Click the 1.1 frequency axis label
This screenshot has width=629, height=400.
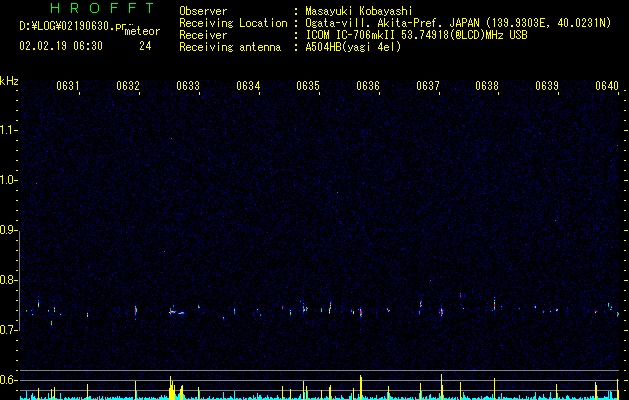point(9,130)
